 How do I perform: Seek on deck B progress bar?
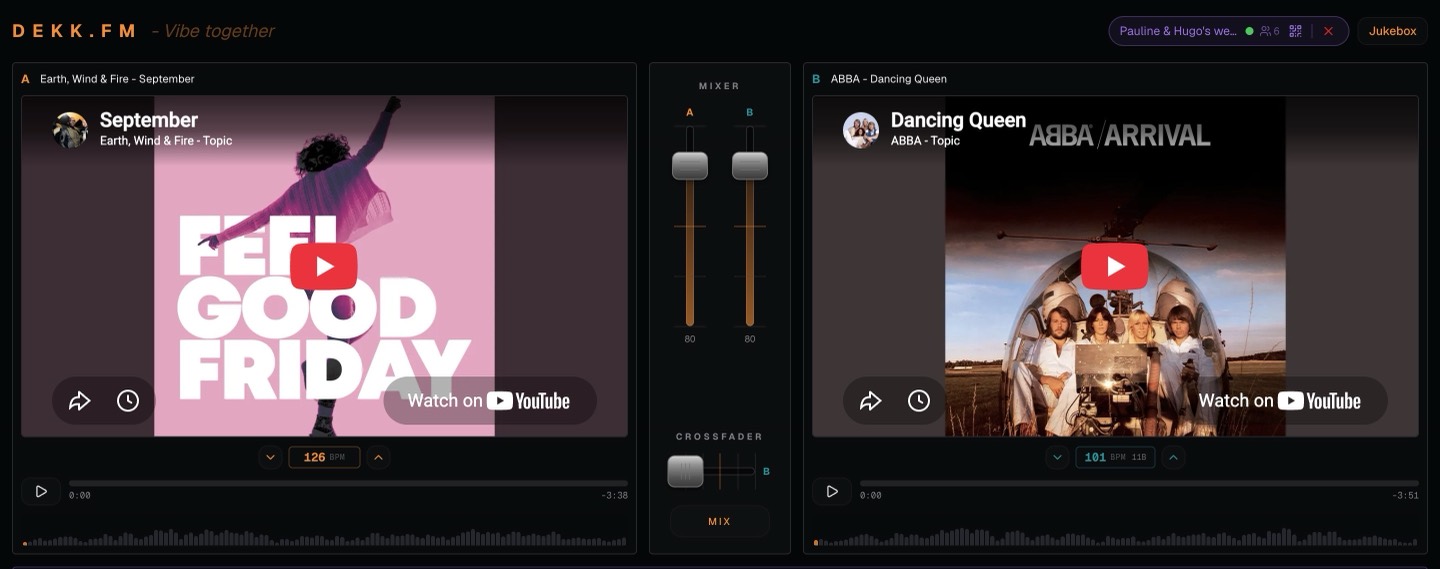(x=1139, y=483)
